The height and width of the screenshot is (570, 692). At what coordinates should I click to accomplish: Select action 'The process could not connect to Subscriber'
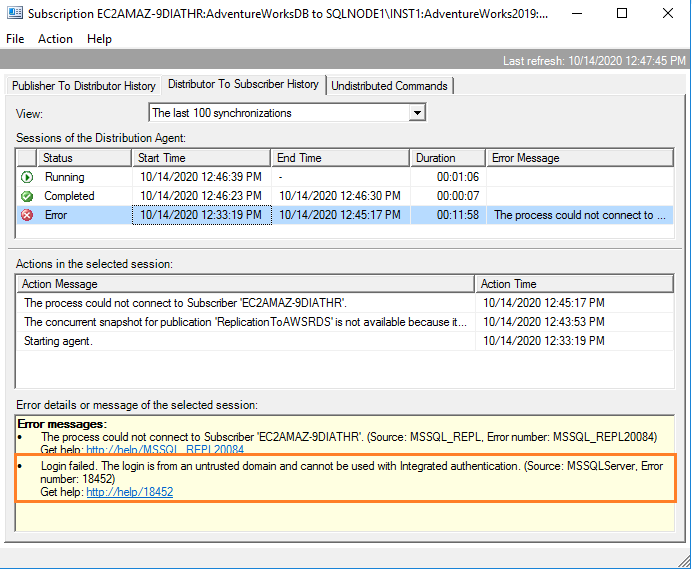[x=185, y=303]
